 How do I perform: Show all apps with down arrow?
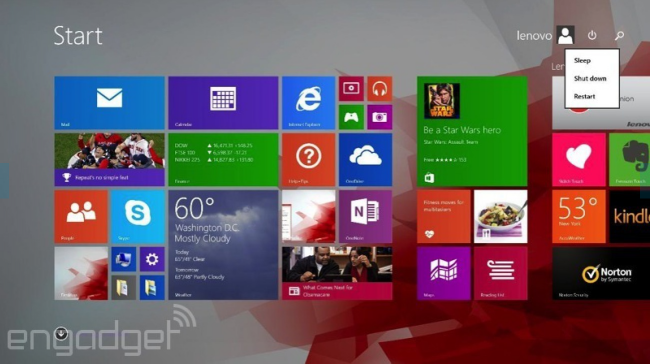coord(61,333)
